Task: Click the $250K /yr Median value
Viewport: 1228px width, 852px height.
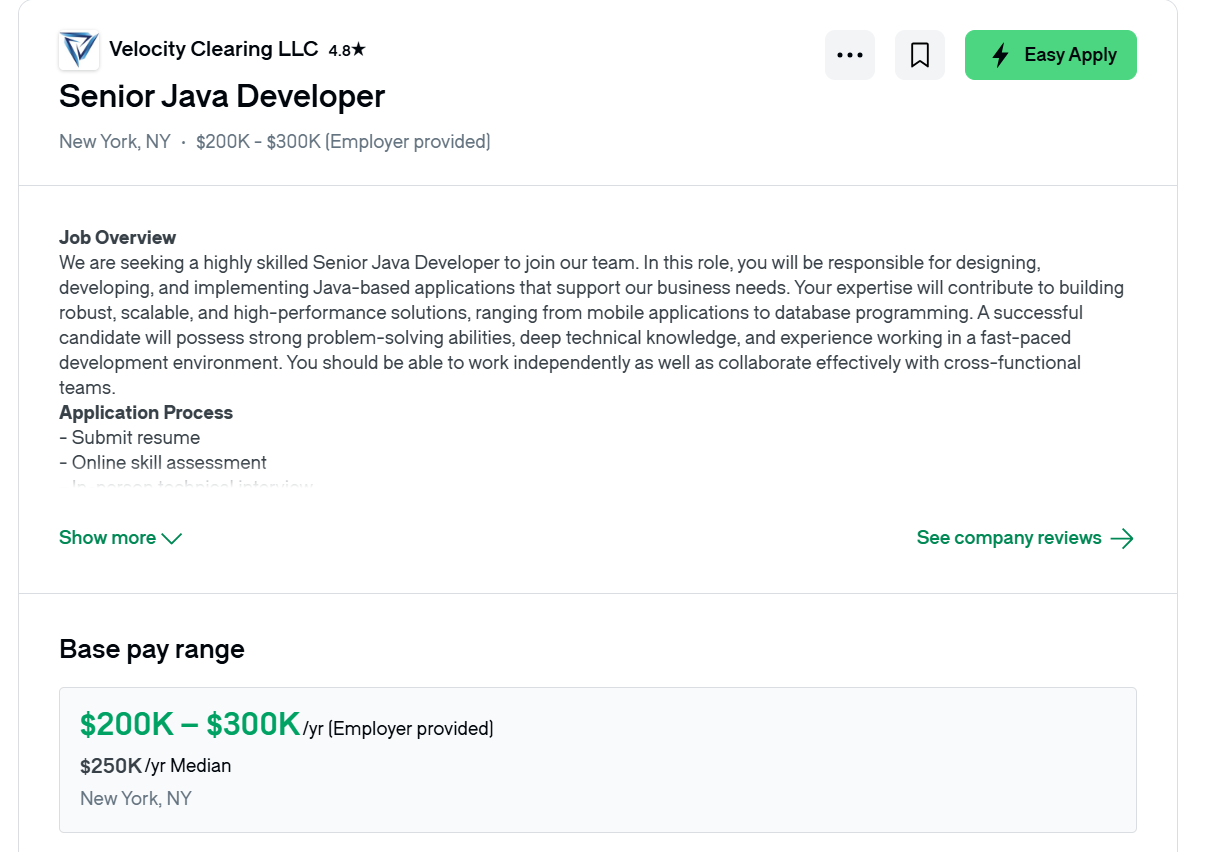Action: point(155,766)
